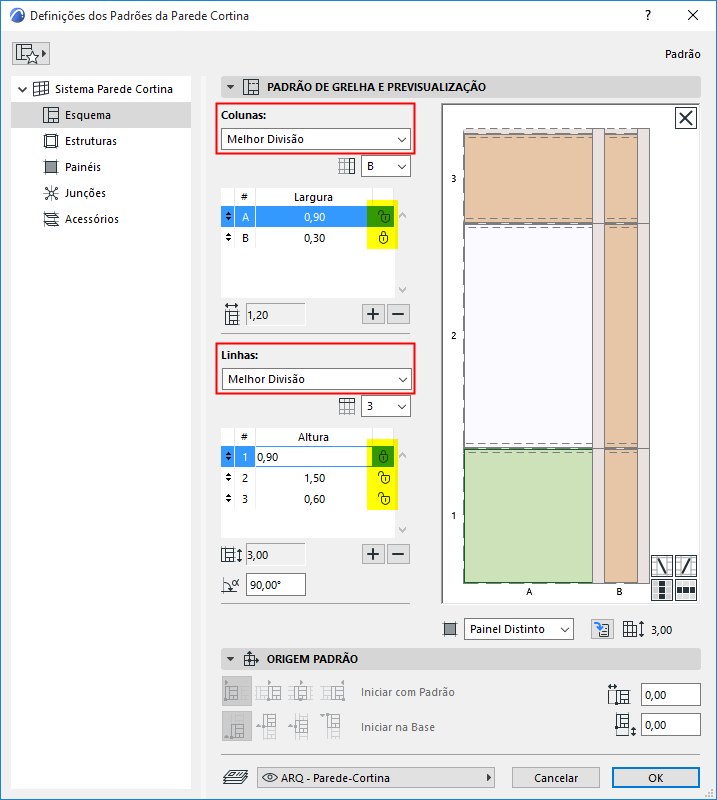Confirm with OK button
Image resolution: width=717 pixels, height=800 pixels.
(x=656, y=778)
